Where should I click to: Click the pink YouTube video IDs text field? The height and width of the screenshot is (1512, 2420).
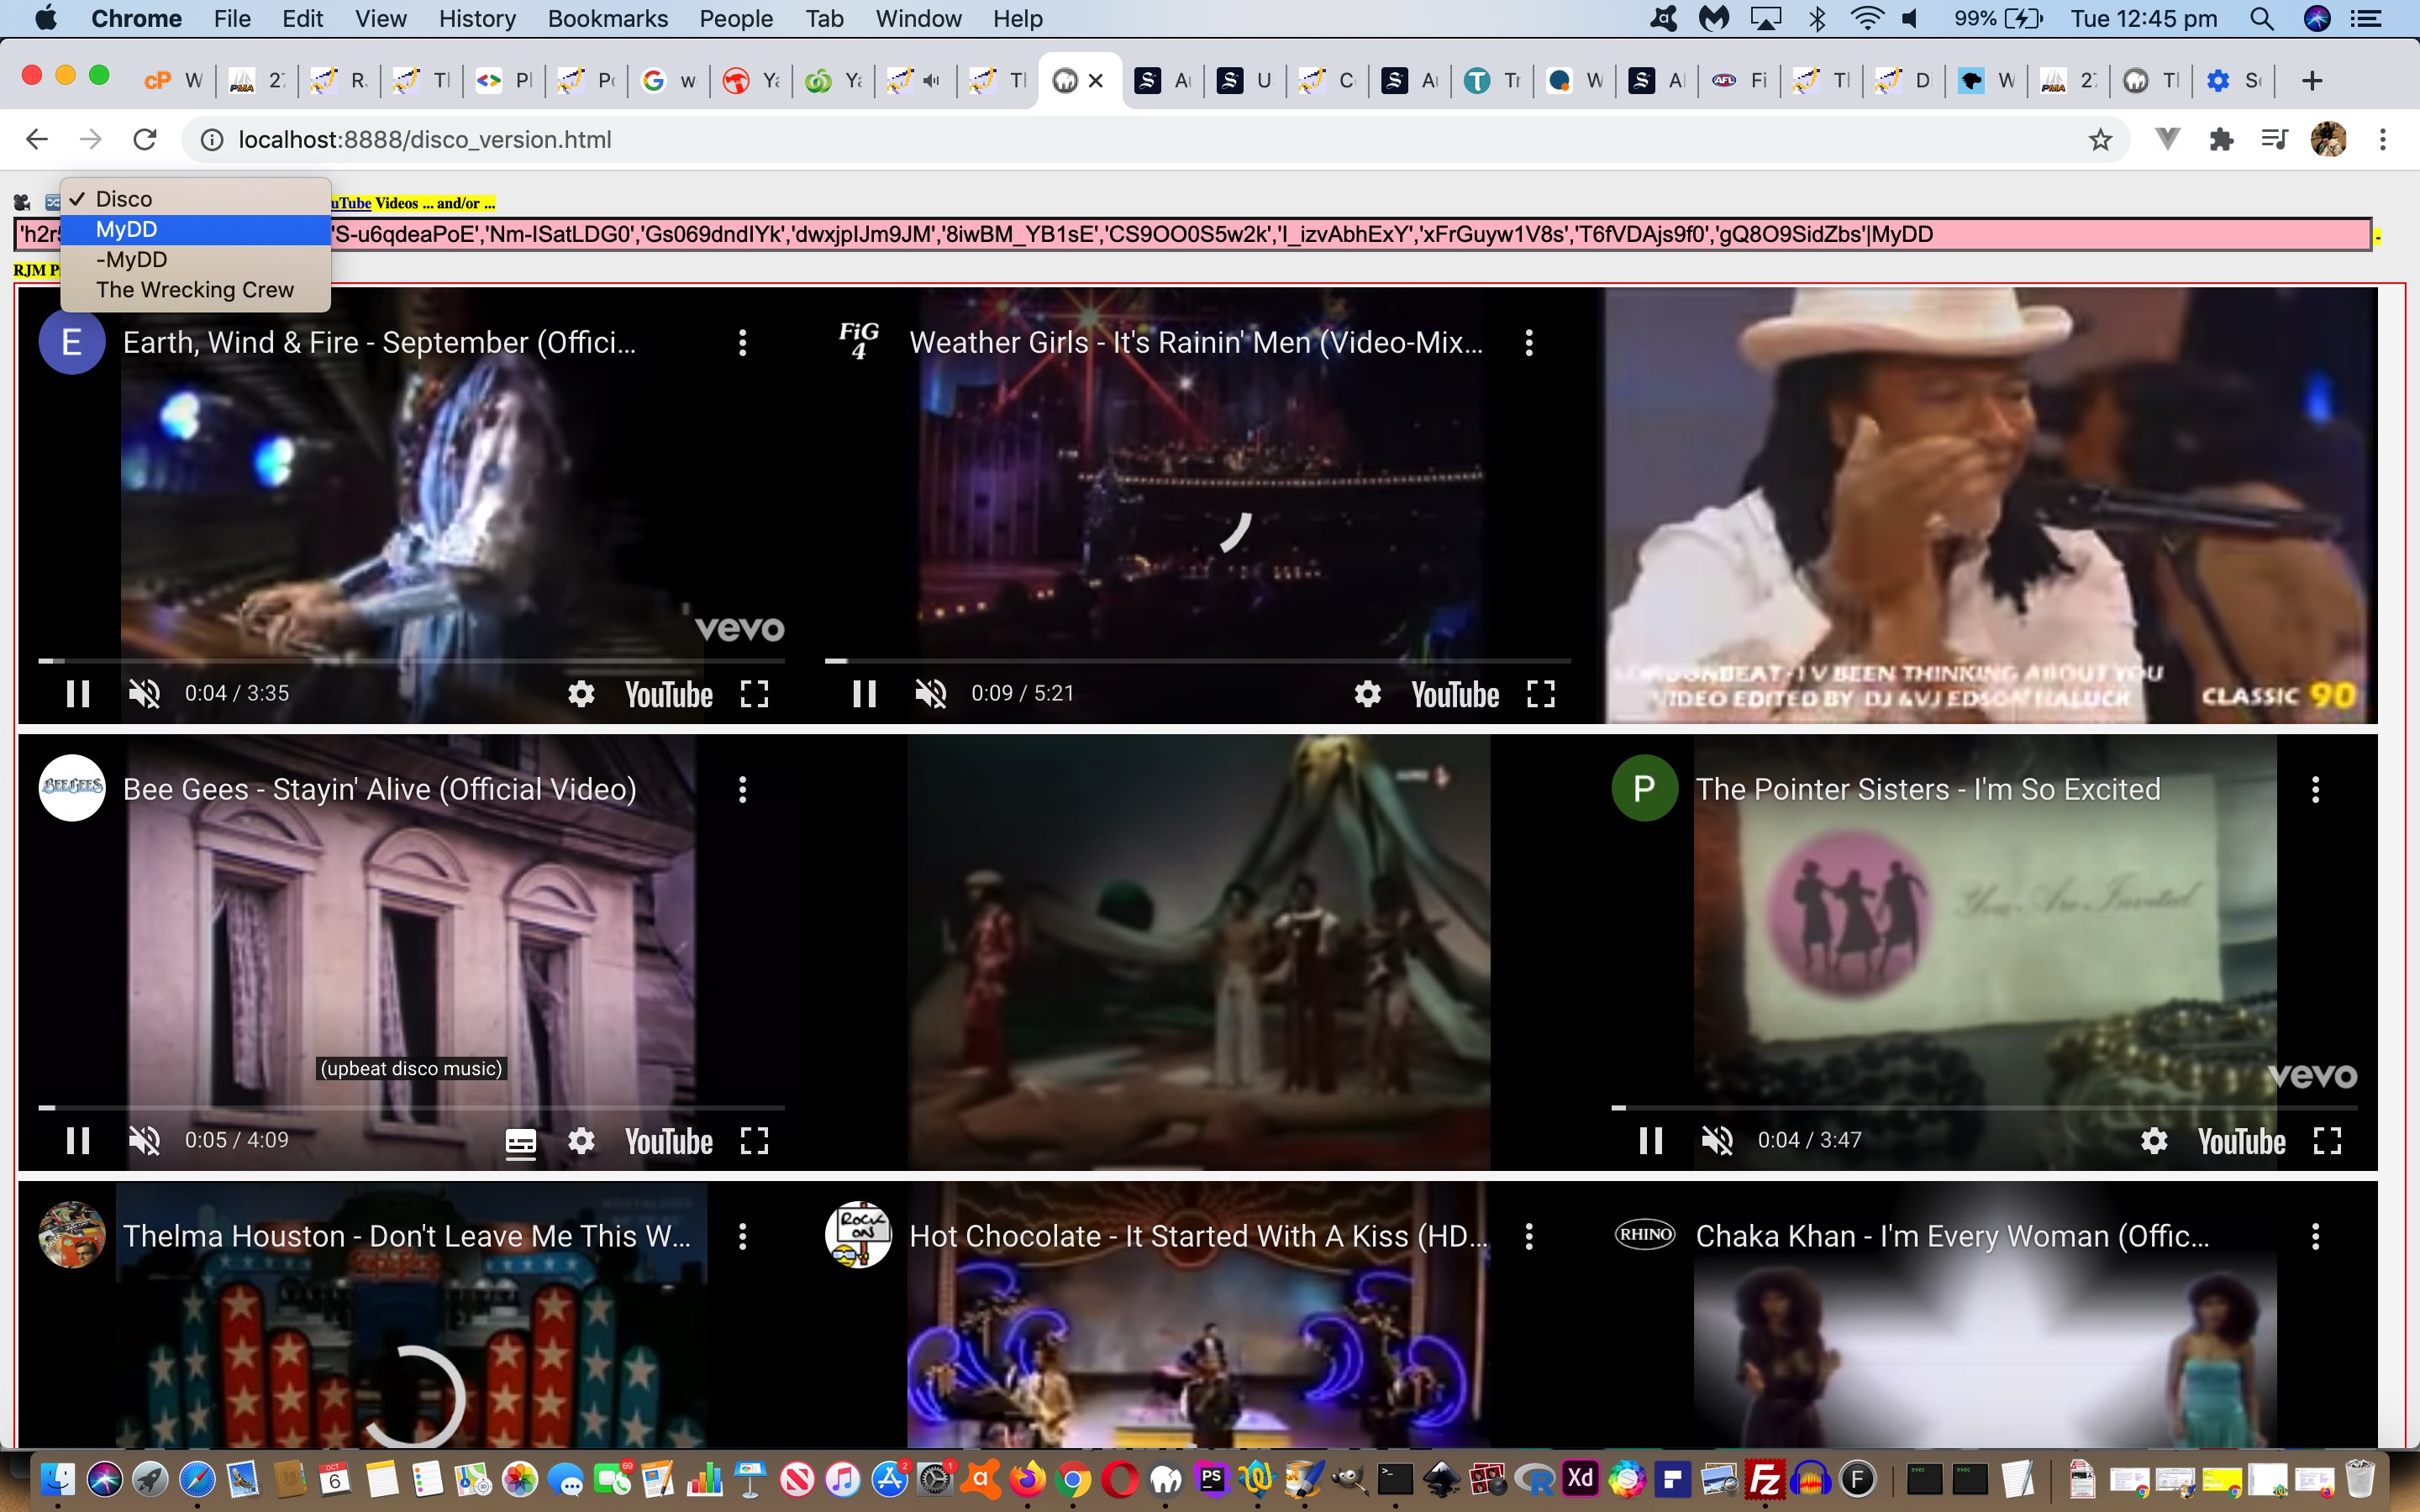coord(1150,234)
